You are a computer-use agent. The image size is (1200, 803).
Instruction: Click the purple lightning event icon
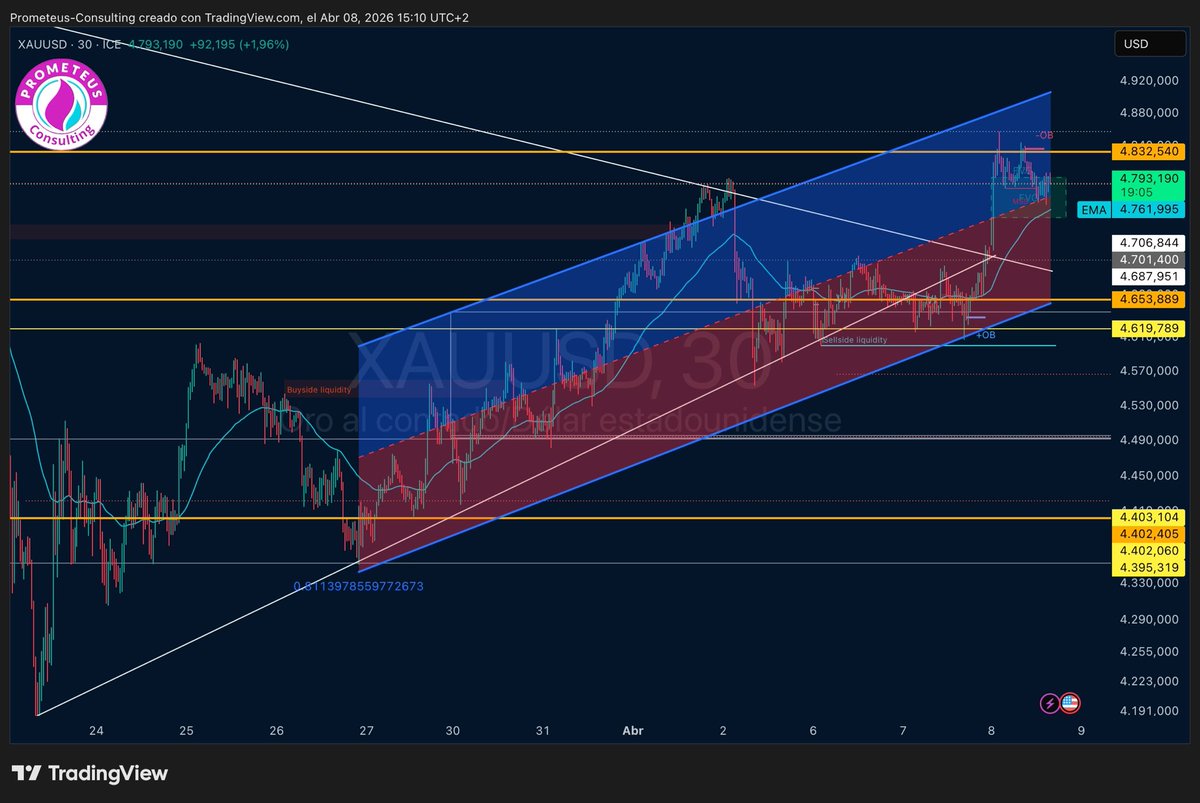(x=1050, y=703)
